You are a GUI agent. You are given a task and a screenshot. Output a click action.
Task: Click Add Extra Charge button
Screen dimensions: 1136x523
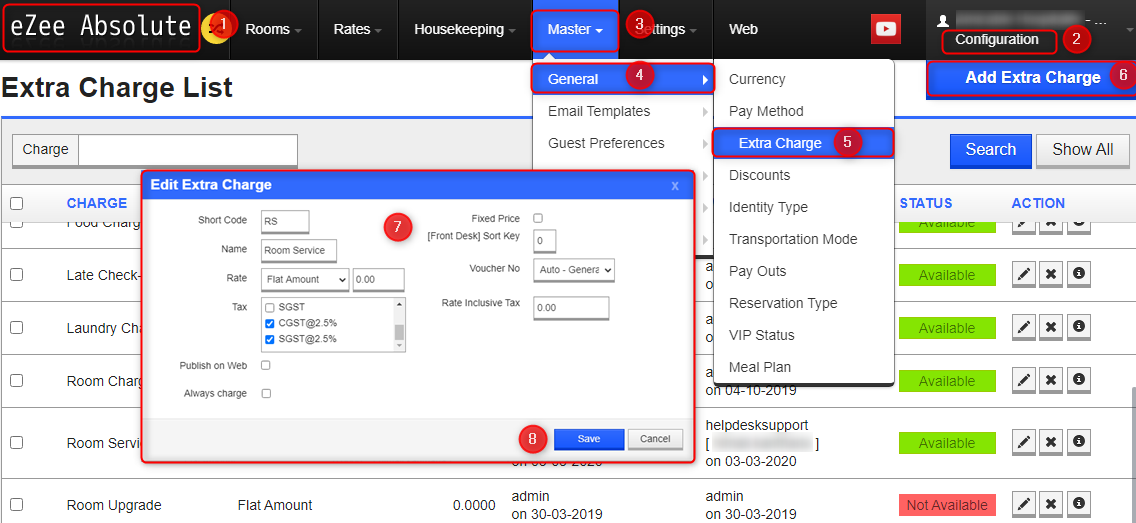(1032, 78)
